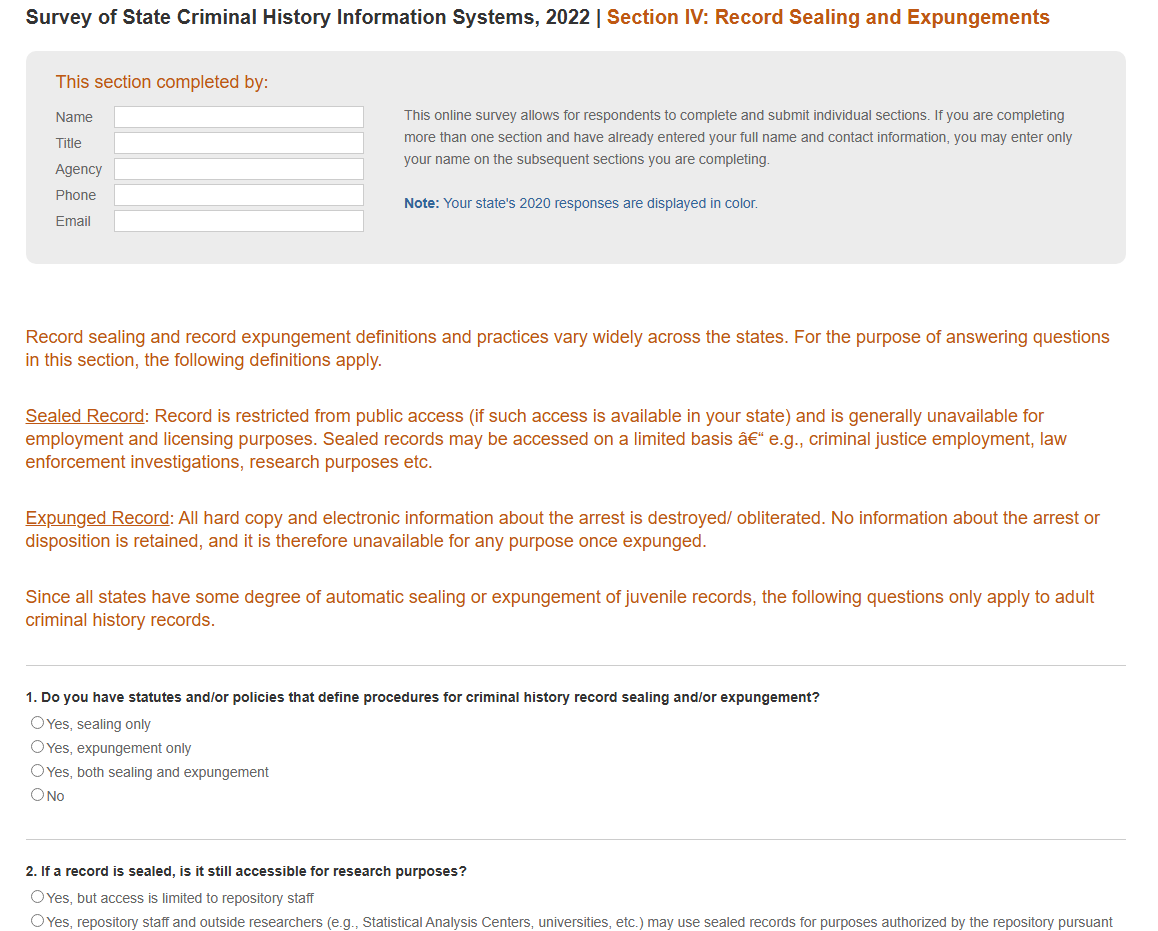The height and width of the screenshot is (931, 1158).
Task: Click the "Section IV: Record Sealing and Expungements" heading
Action: click(x=828, y=17)
